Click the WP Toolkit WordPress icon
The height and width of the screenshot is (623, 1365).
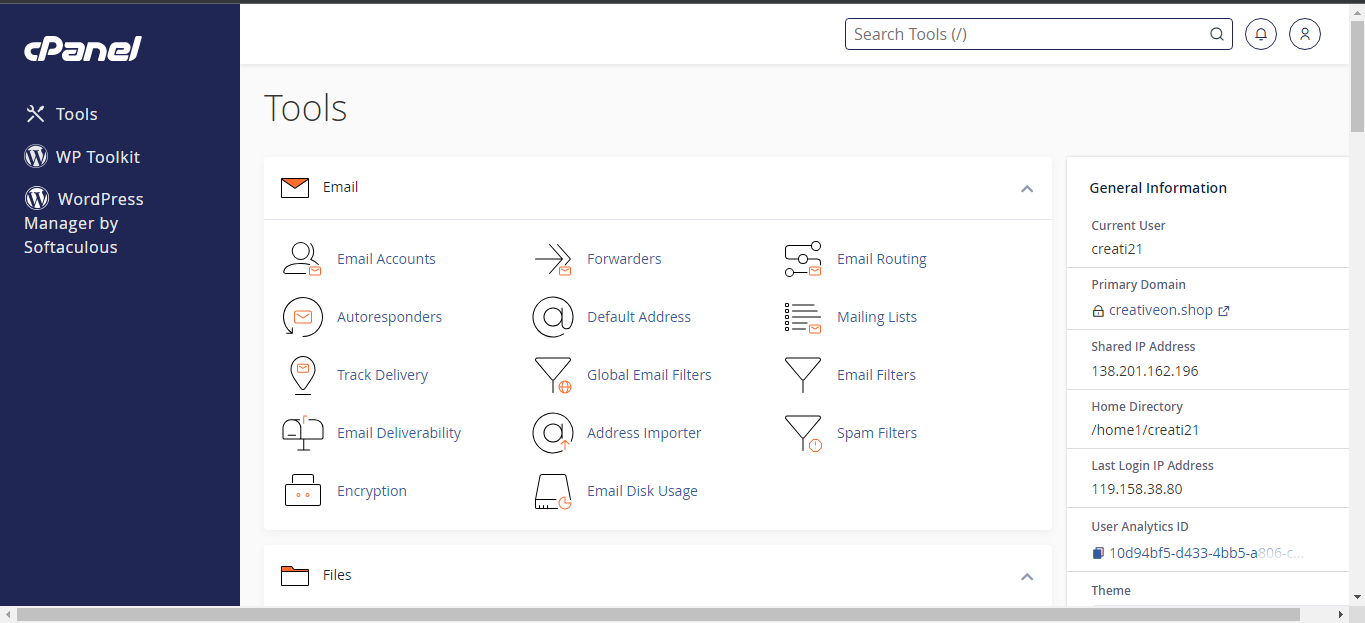(x=36, y=157)
